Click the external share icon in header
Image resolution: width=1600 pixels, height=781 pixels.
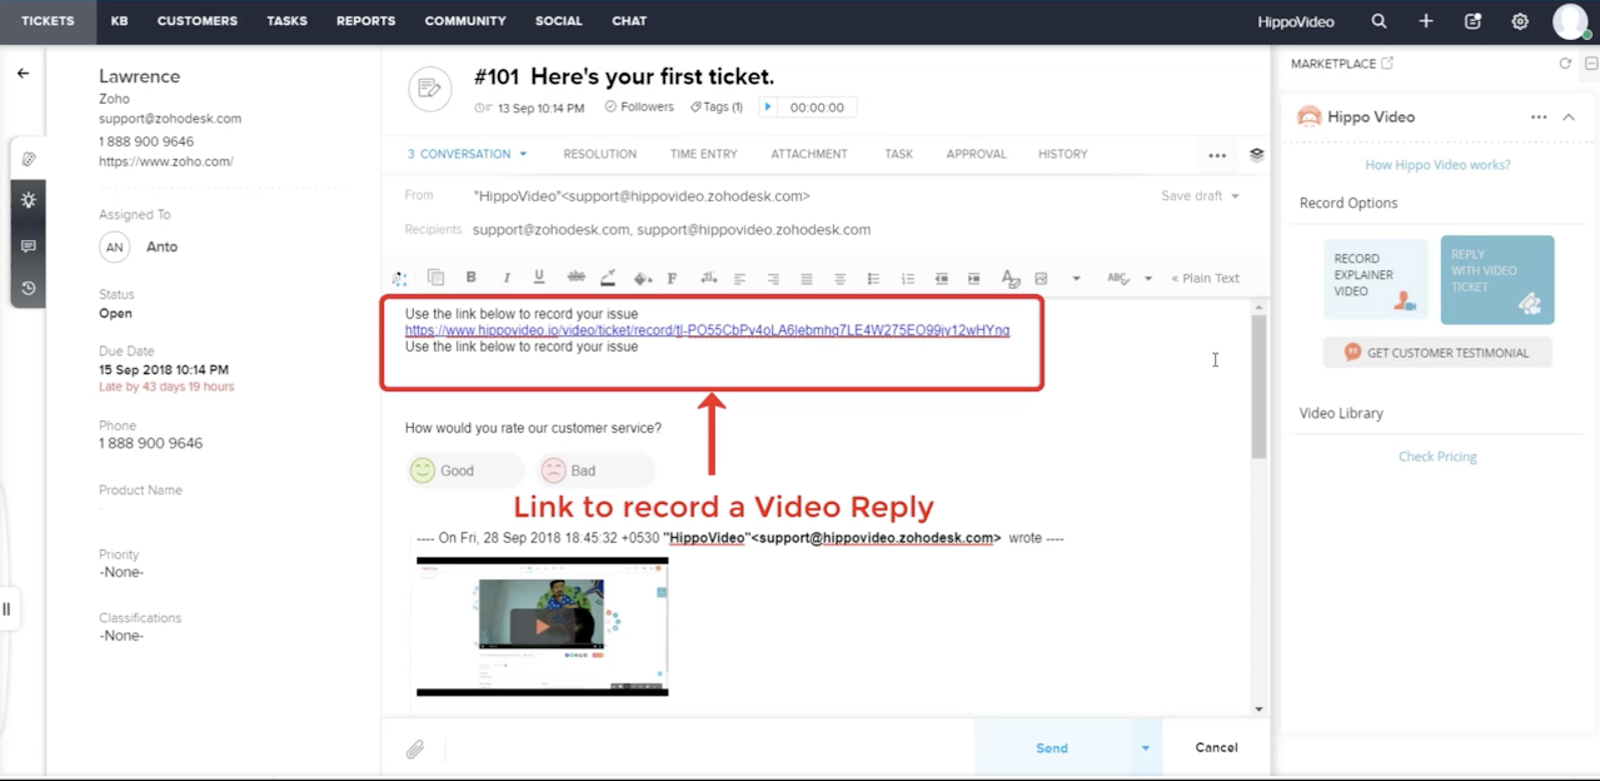pyautogui.click(x=1473, y=21)
